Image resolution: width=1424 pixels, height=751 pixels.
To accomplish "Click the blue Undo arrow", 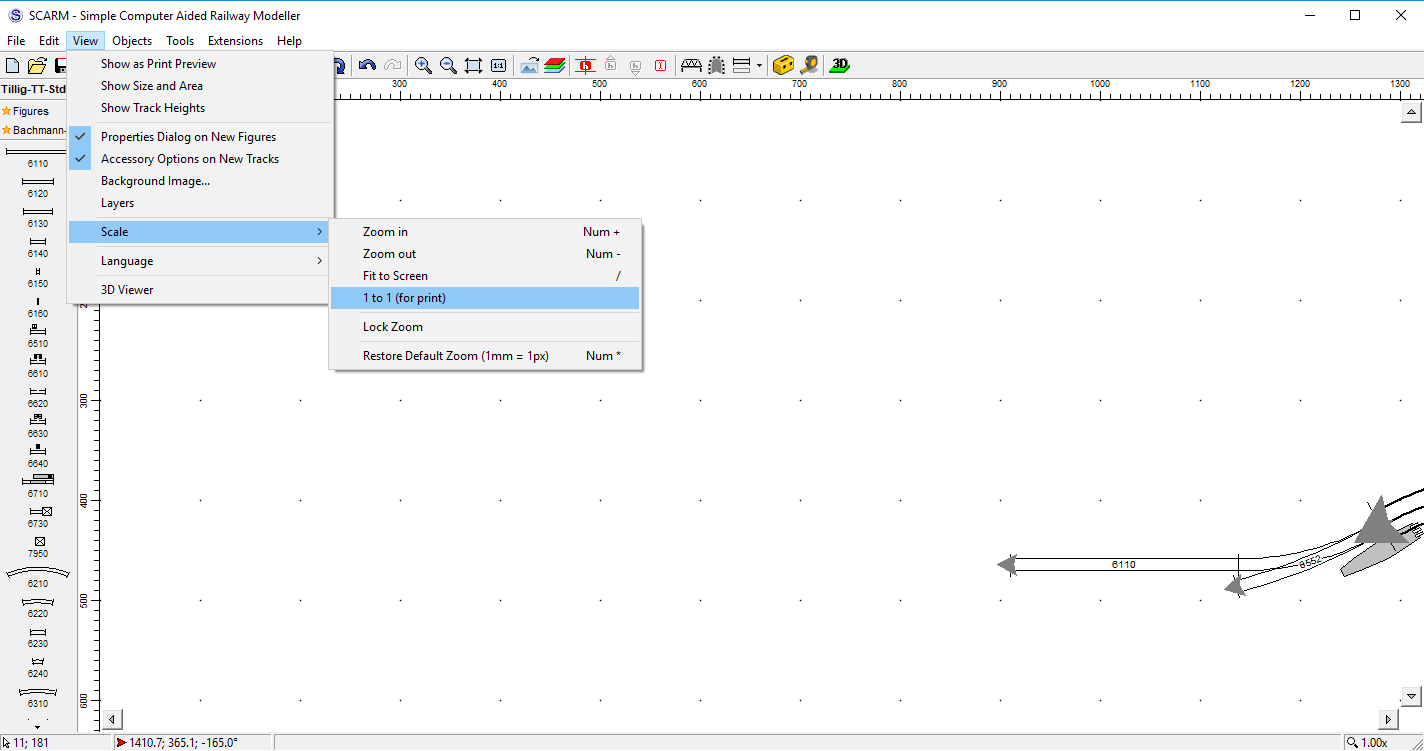I will pos(367,65).
